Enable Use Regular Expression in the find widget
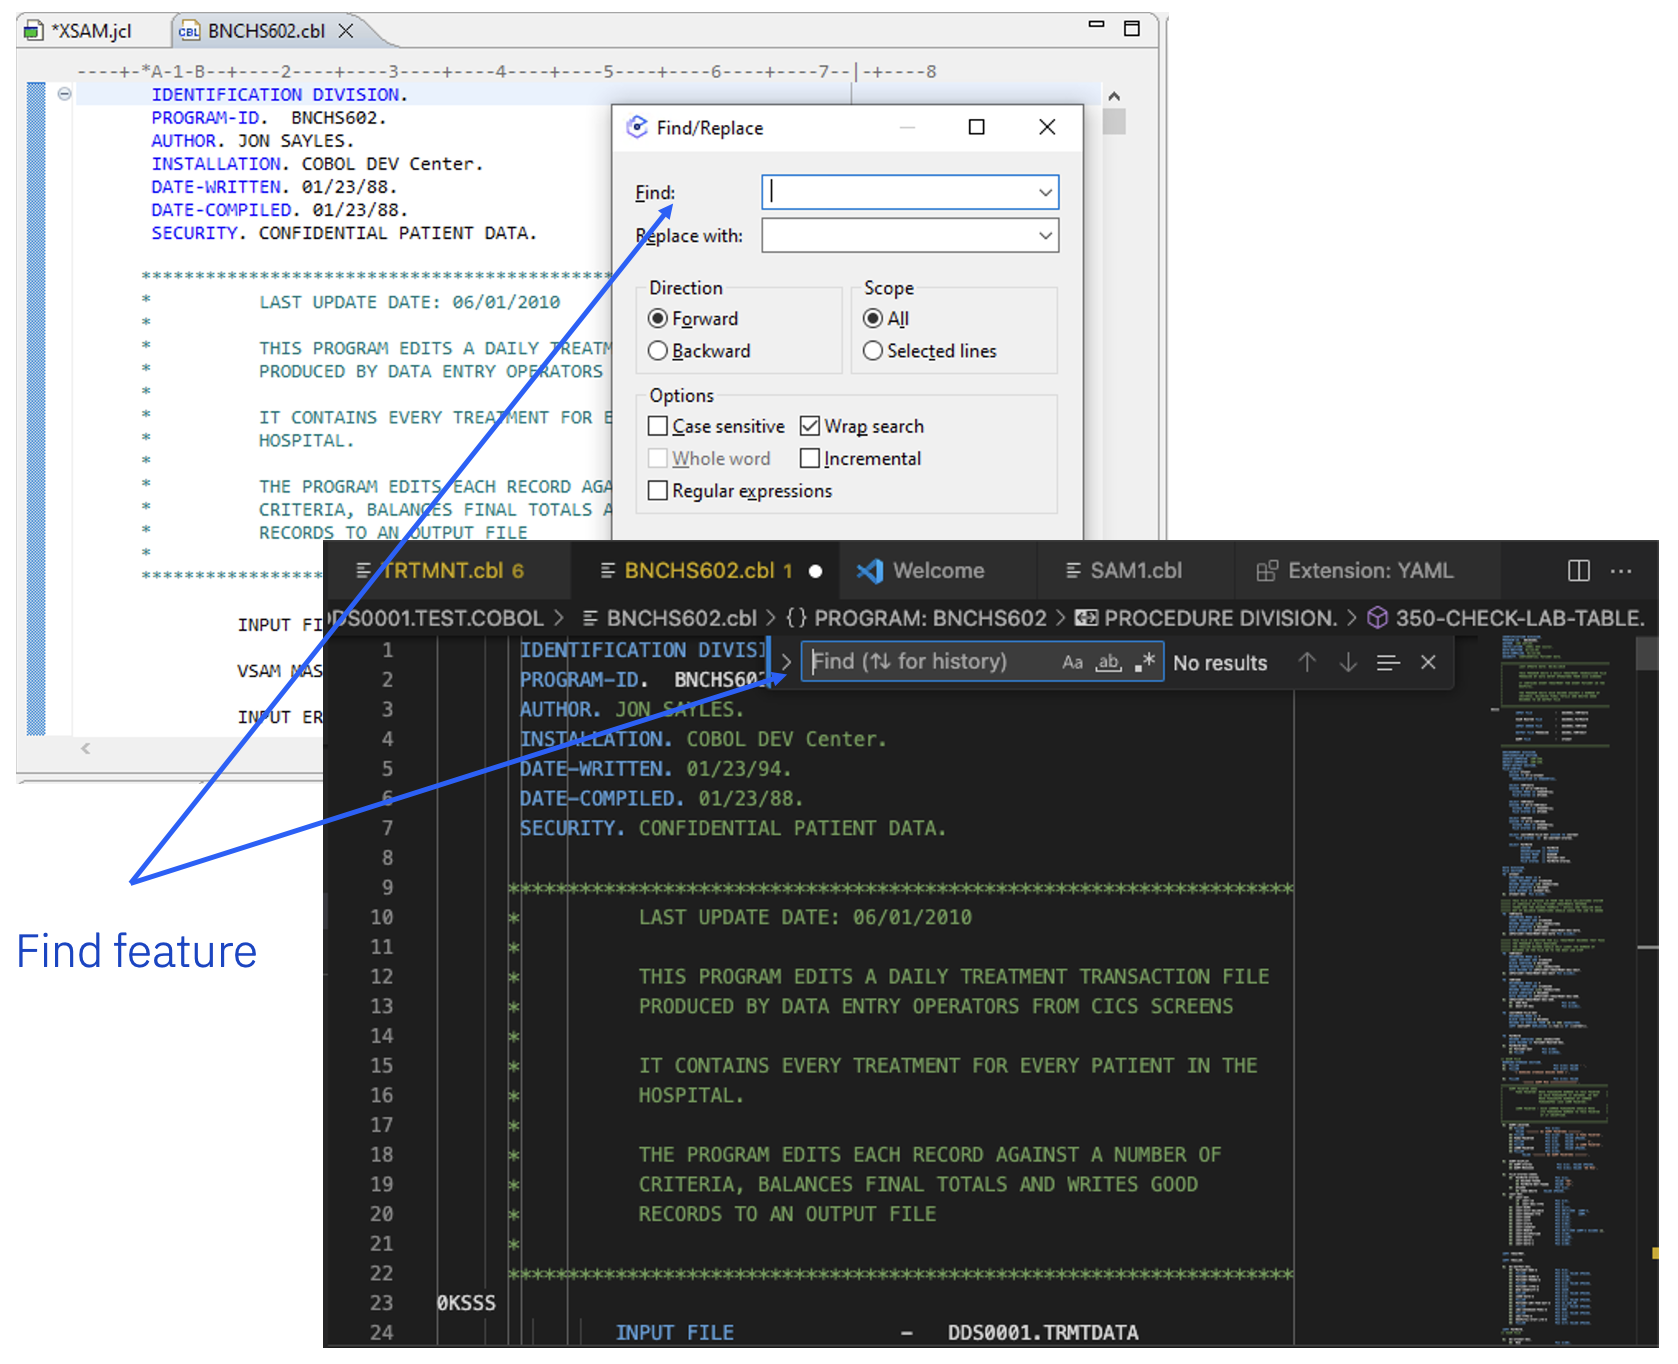1678x1364 pixels. [1145, 662]
